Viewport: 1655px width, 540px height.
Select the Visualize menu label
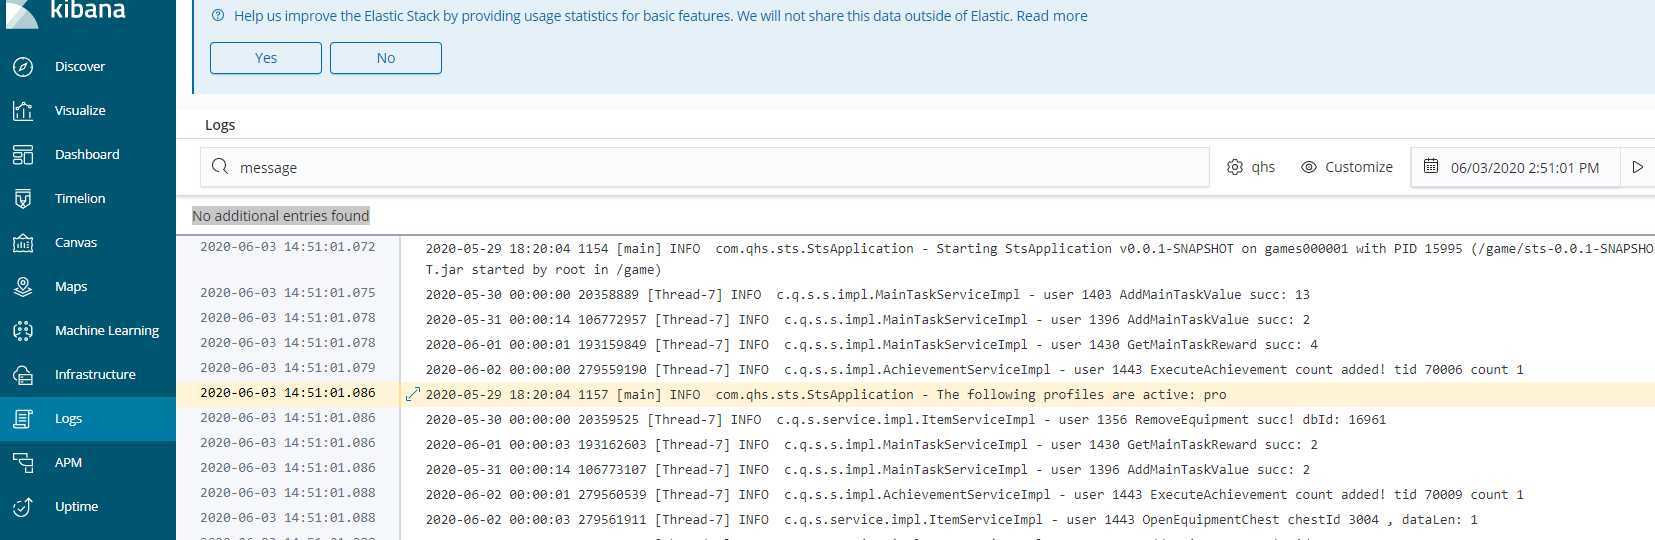pyautogui.click(x=80, y=110)
